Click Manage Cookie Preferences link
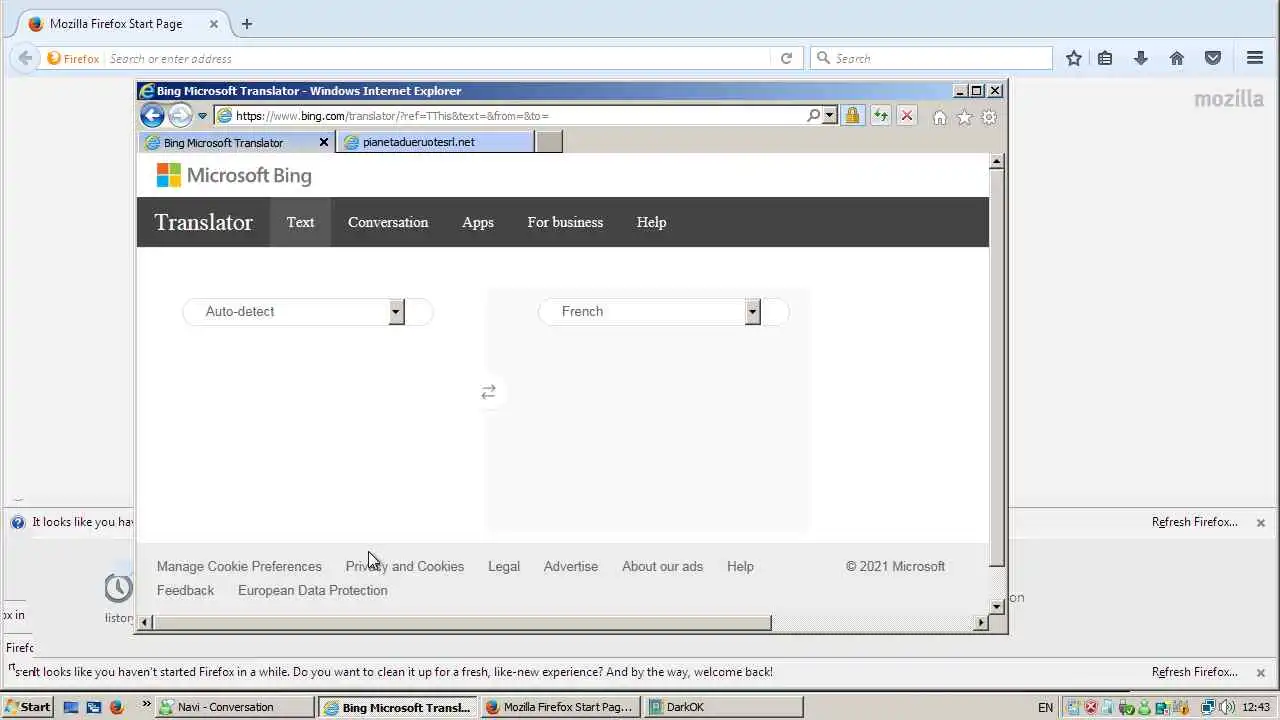Screen dimensions: 1280x720 (239, 566)
